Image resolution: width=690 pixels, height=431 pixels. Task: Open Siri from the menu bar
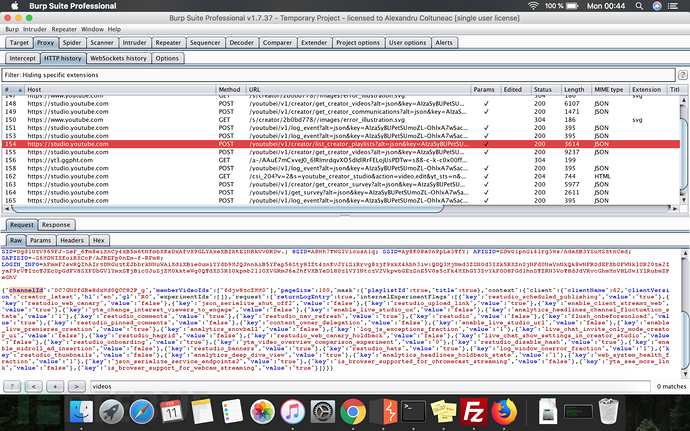657,6
